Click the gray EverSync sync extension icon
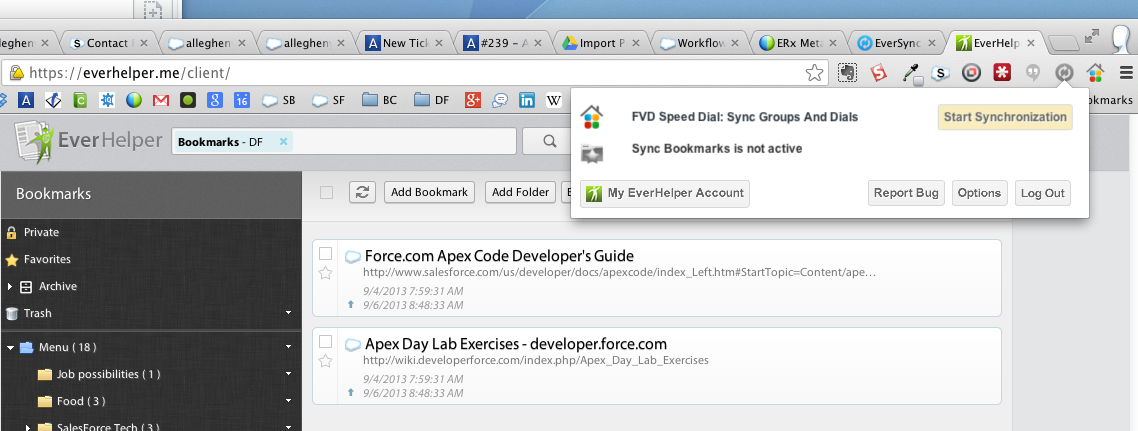1138x431 pixels. [x=1065, y=73]
